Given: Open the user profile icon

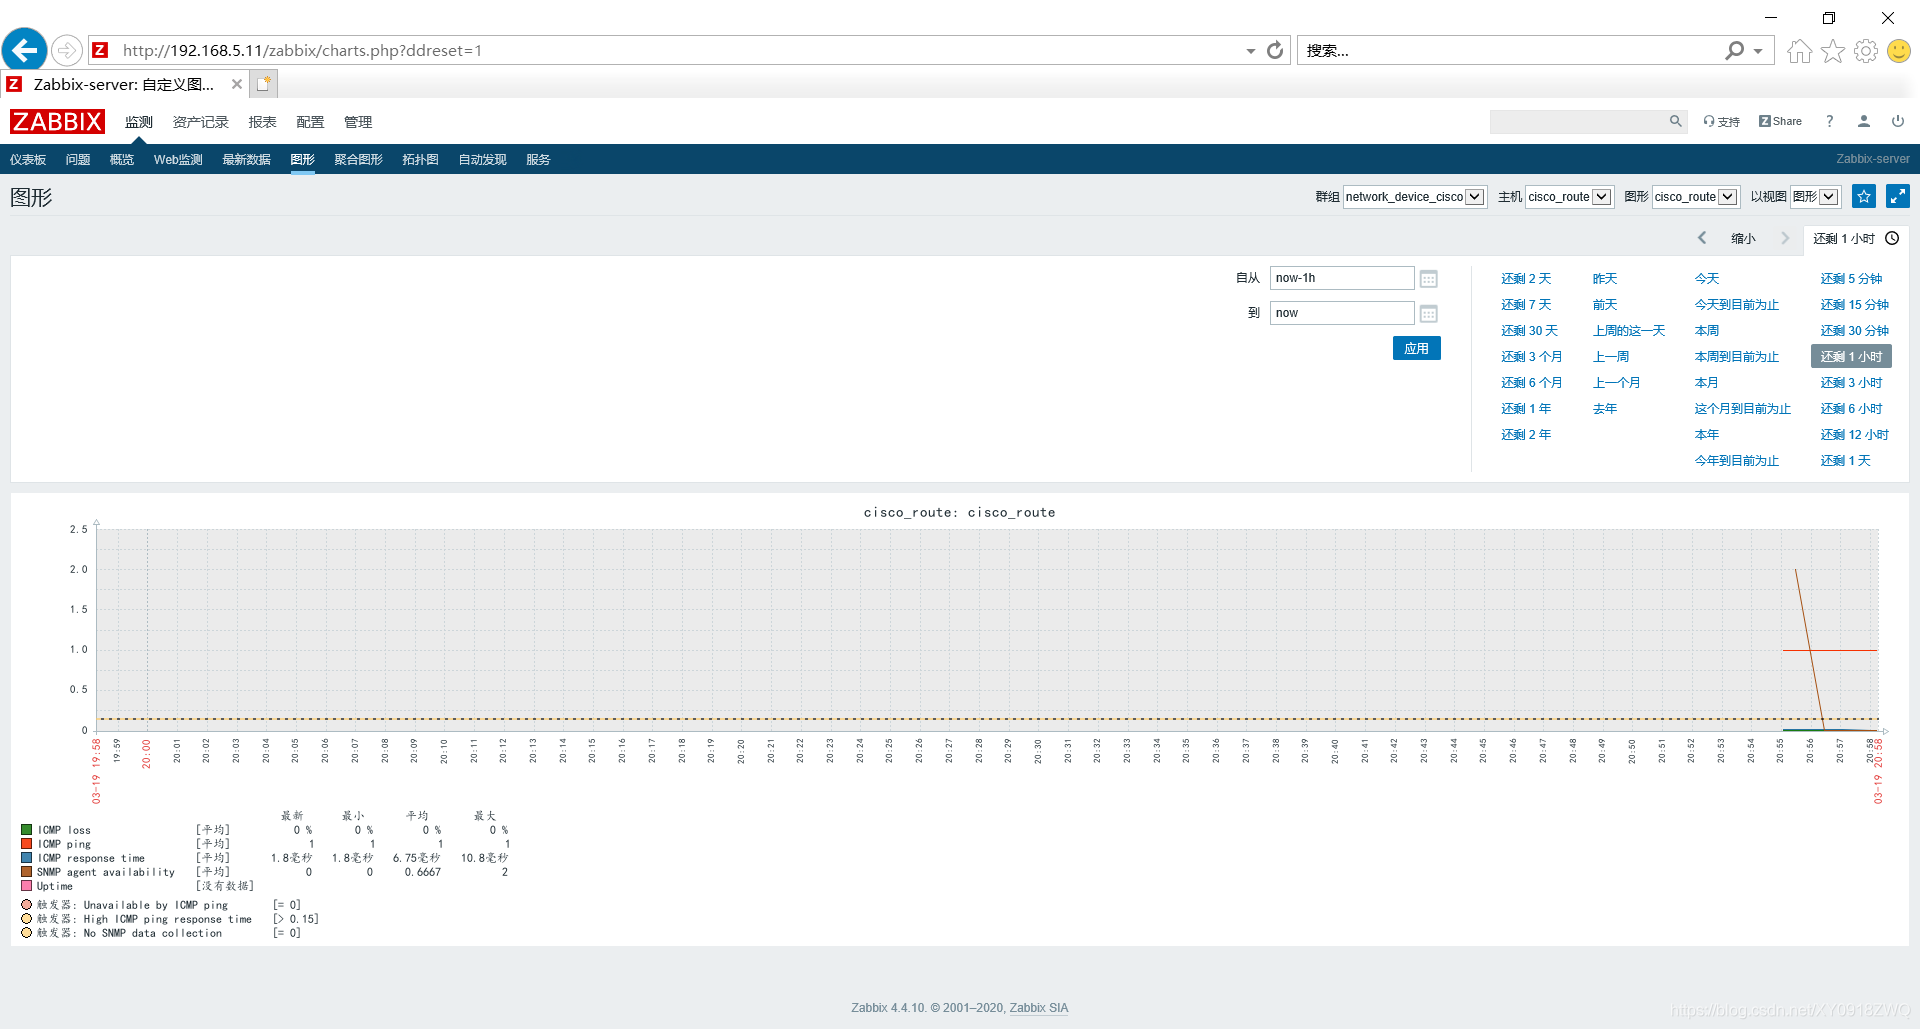Looking at the screenshot, I should click(x=1863, y=121).
